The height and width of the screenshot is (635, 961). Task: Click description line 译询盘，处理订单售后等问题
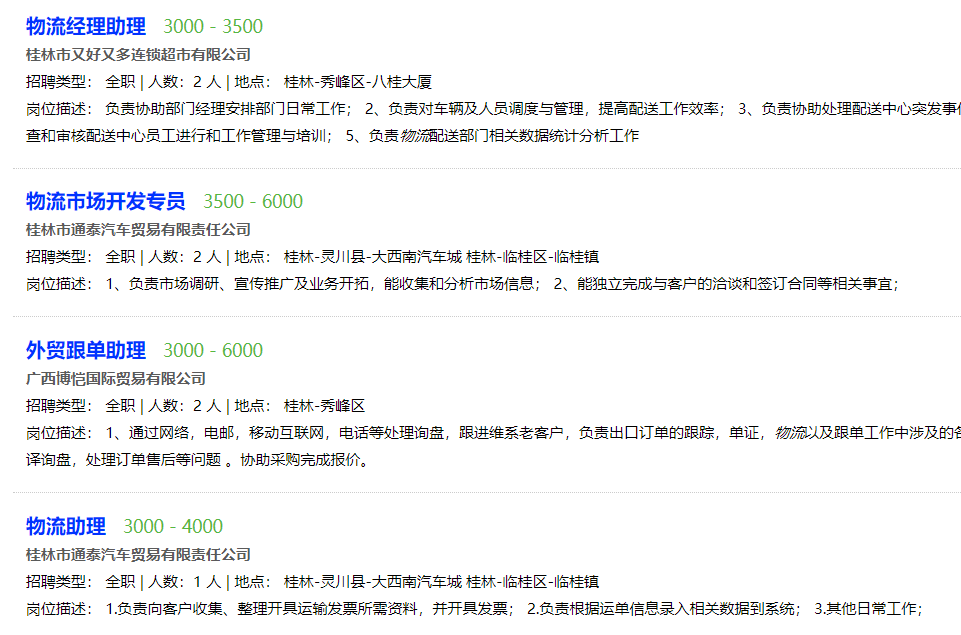(x=199, y=460)
